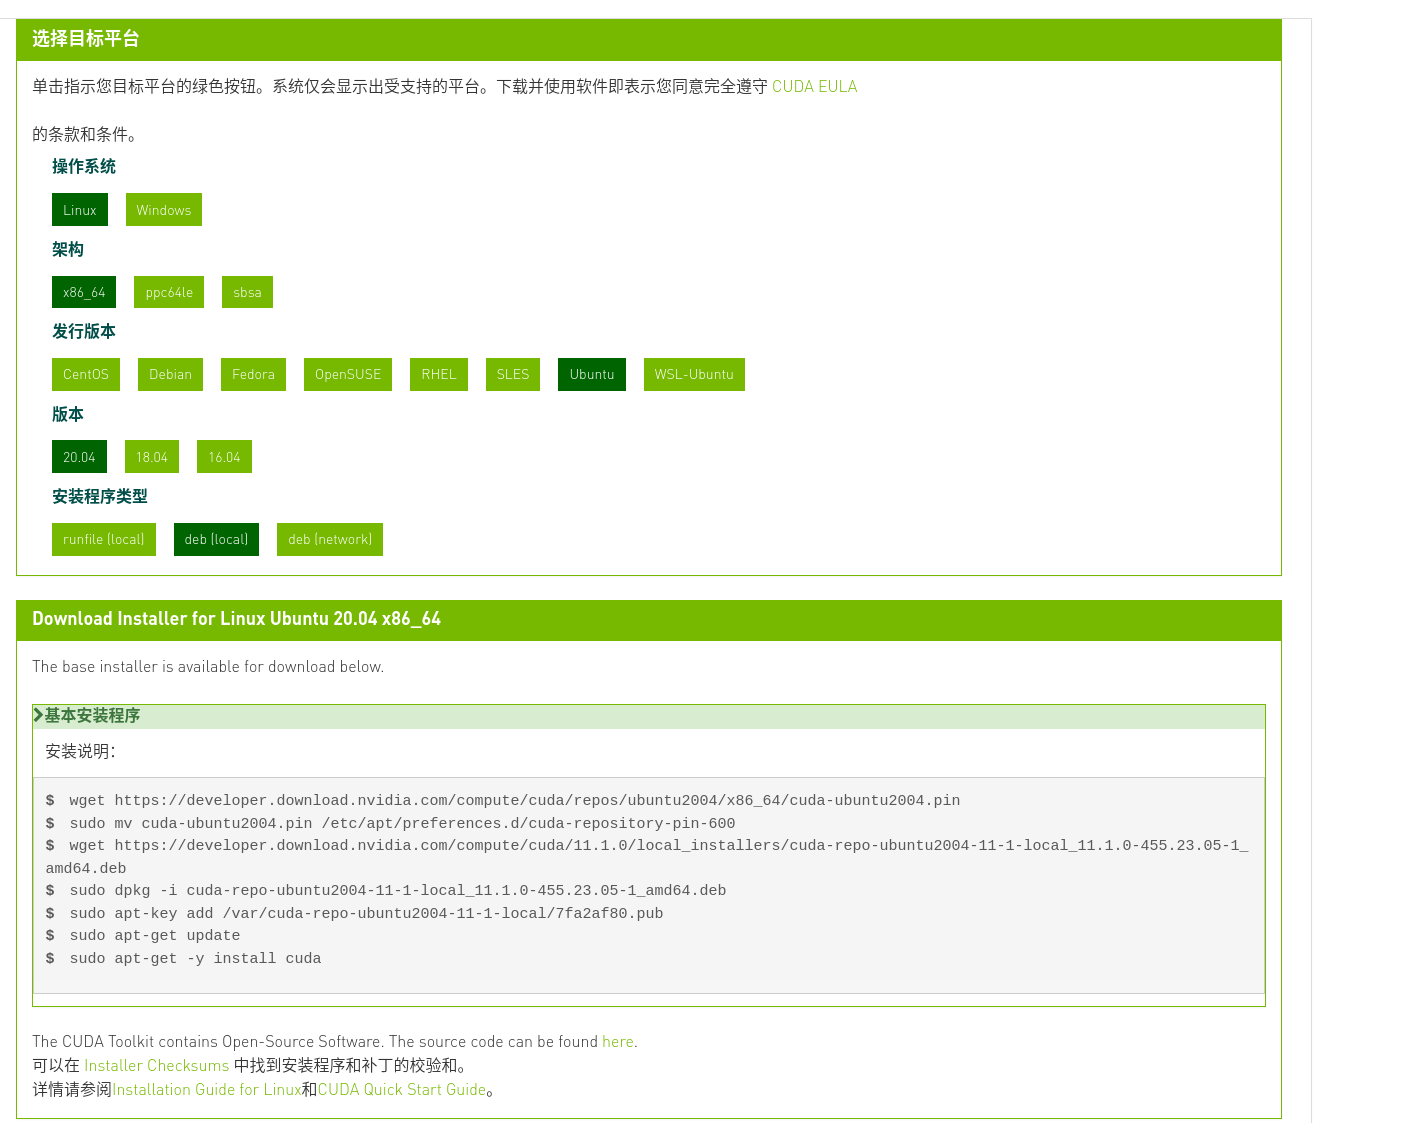1409x1123 pixels.
Task: Collapse the 基本安装程序 section chevron
Action: coord(38,715)
